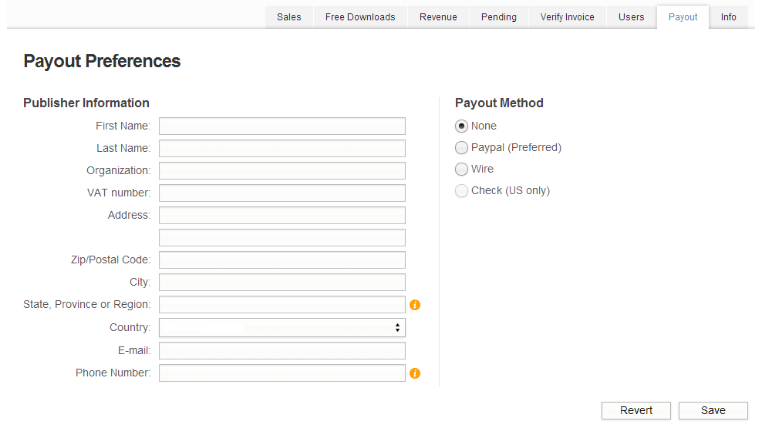Open the Info tab

tap(729, 17)
